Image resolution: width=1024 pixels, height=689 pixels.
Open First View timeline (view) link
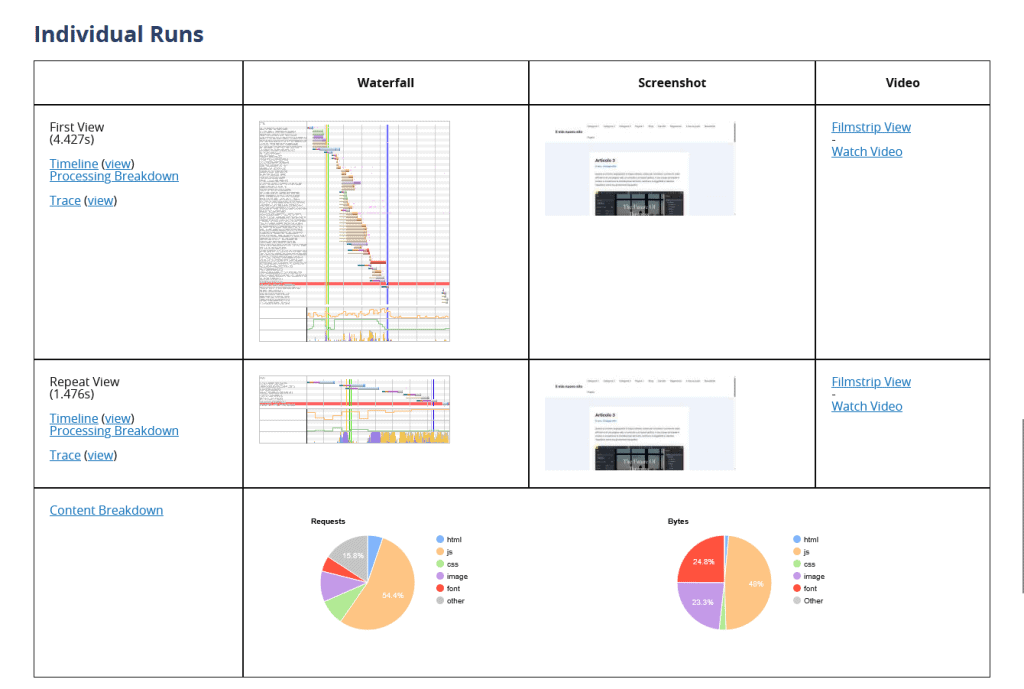(118, 164)
